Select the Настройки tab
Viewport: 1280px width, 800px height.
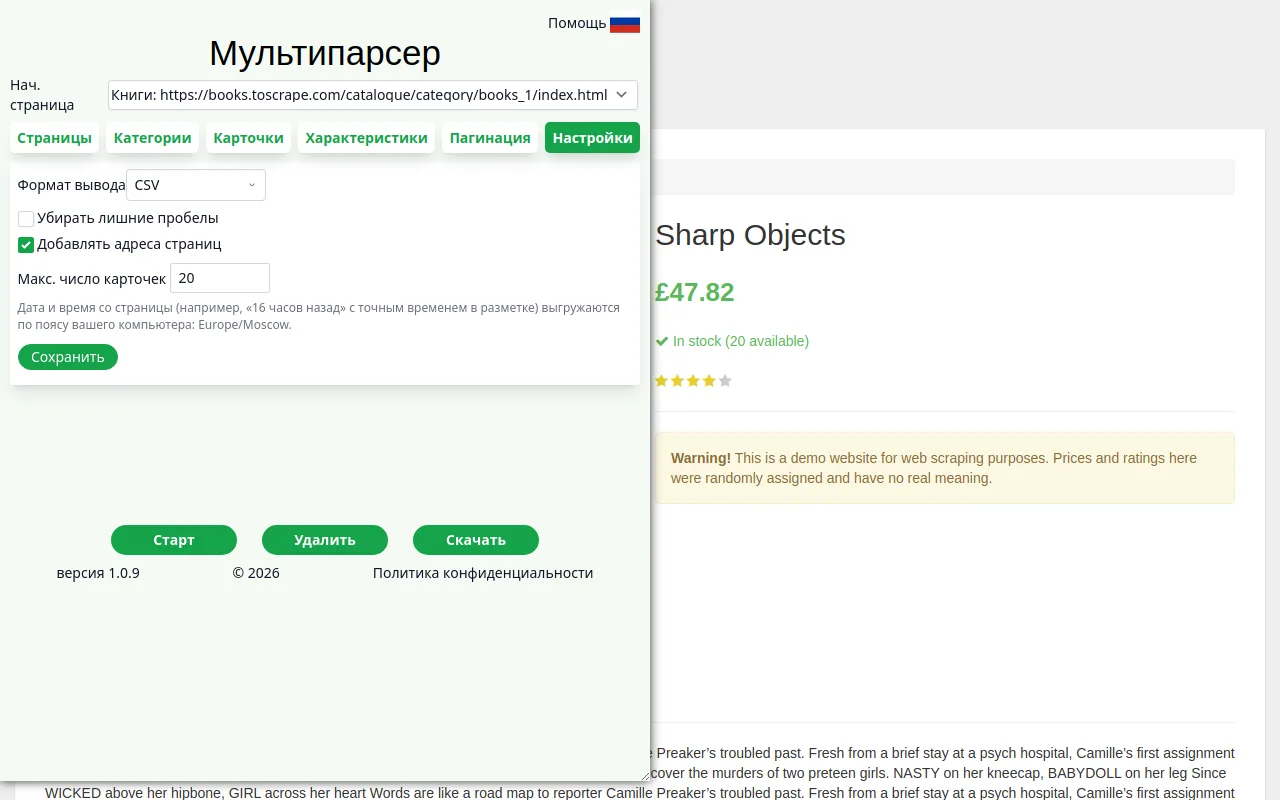pos(592,138)
